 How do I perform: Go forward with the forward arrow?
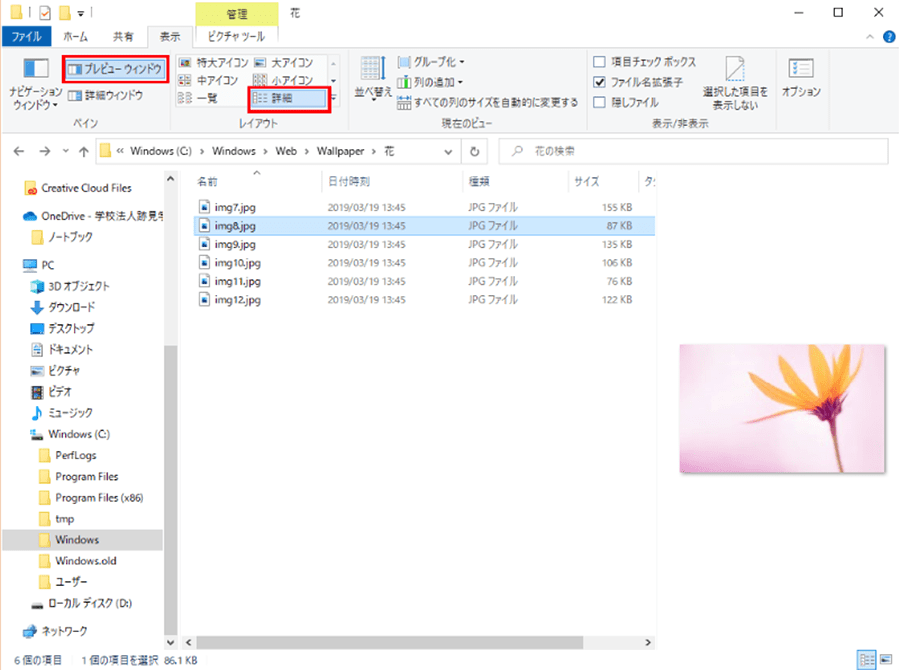(x=45, y=151)
